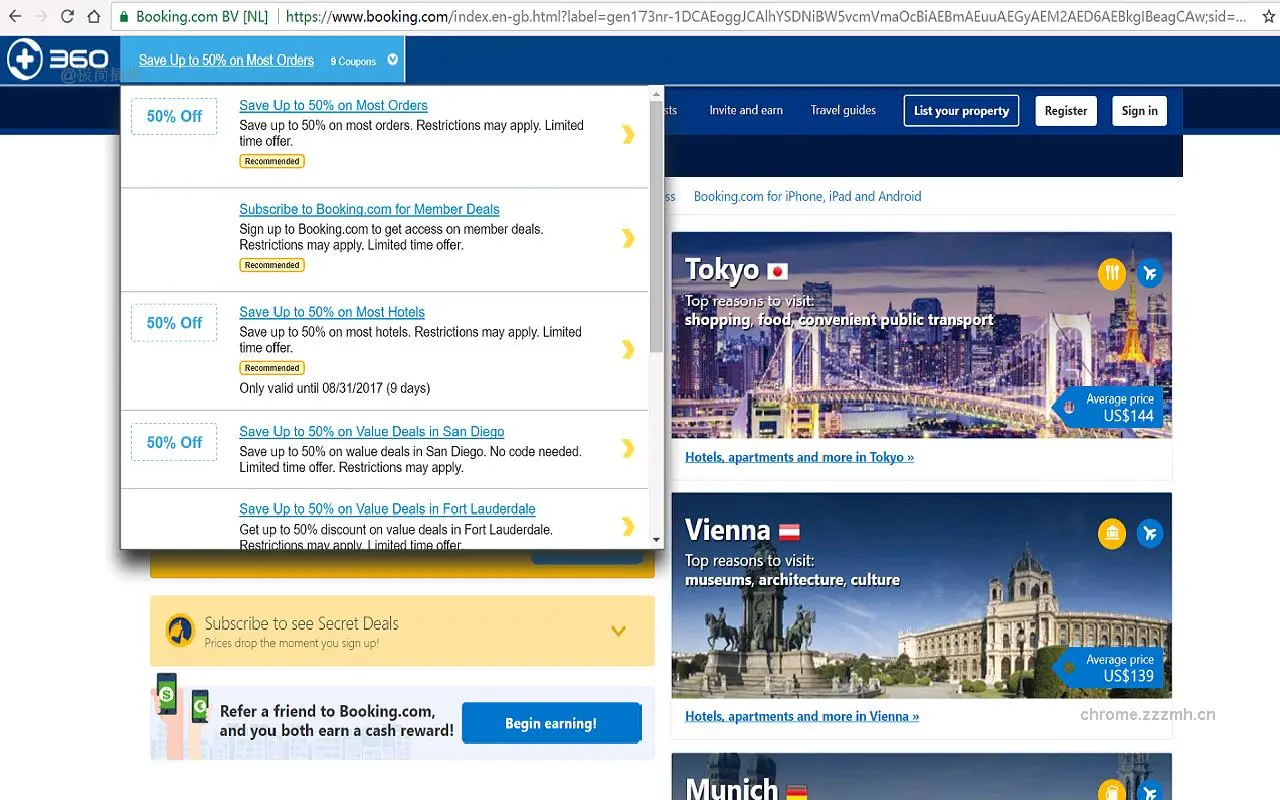This screenshot has height=800, width=1280.
Task: Click Vienna flight airplane icon
Action: [x=1150, y=534]
